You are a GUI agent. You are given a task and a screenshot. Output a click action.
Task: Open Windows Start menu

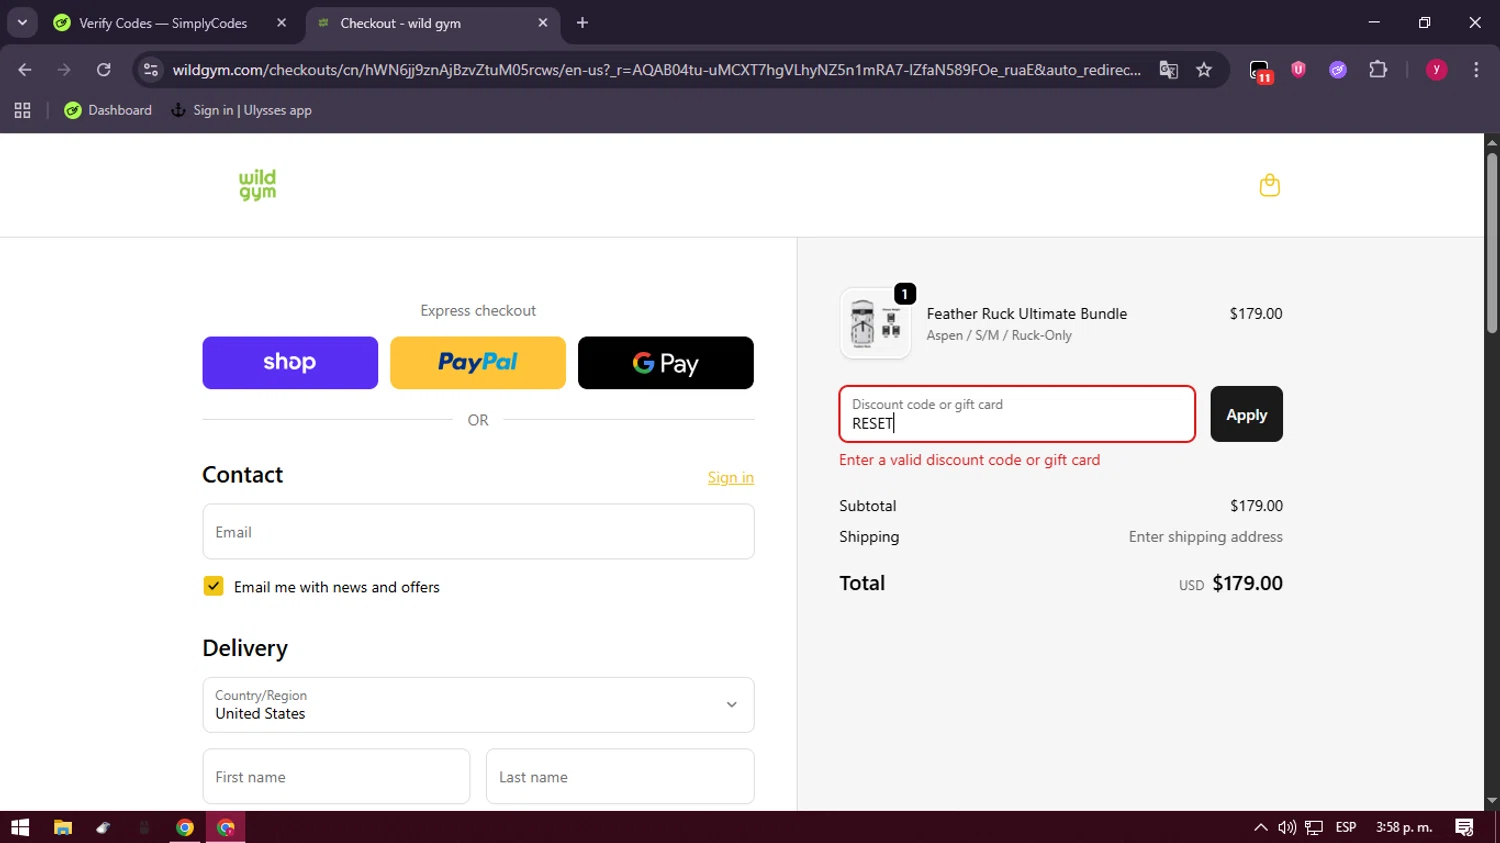click(x=20, y=827)
